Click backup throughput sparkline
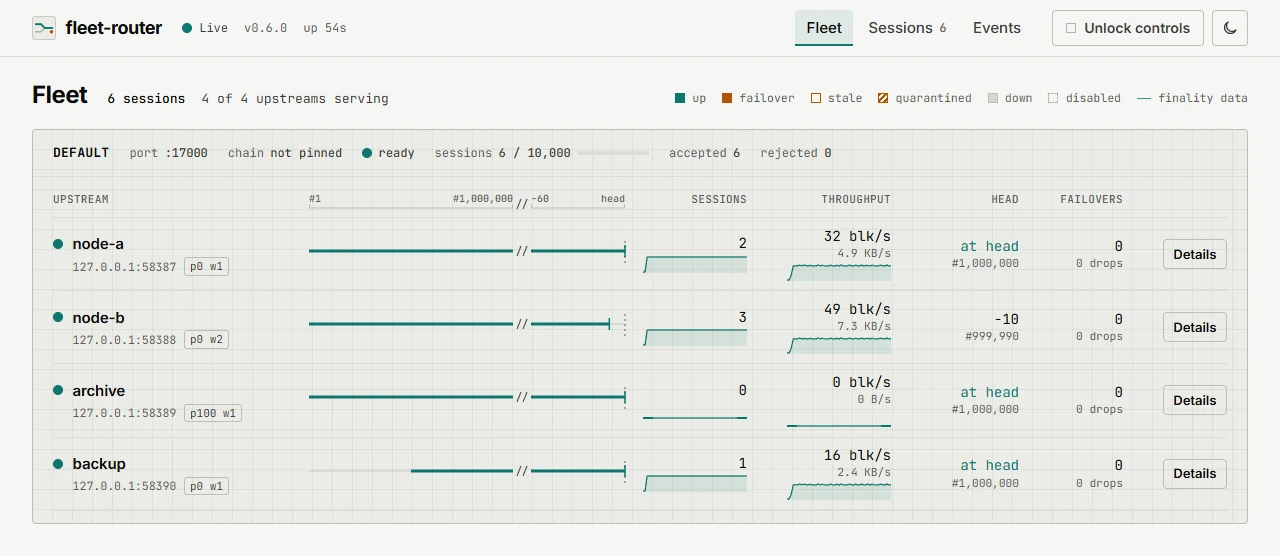 839,491
